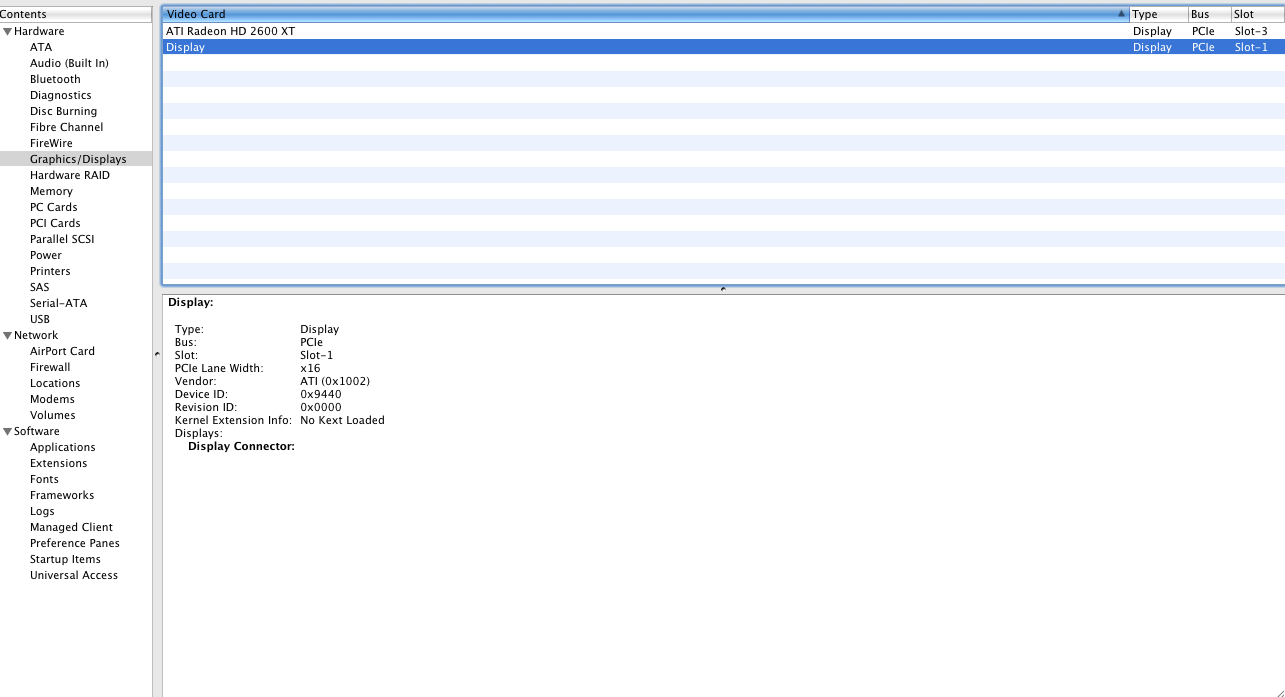The image size is (1285, 697).
Task: Select PCI Cards in the sidebar
Action: (x=55, y=223)
